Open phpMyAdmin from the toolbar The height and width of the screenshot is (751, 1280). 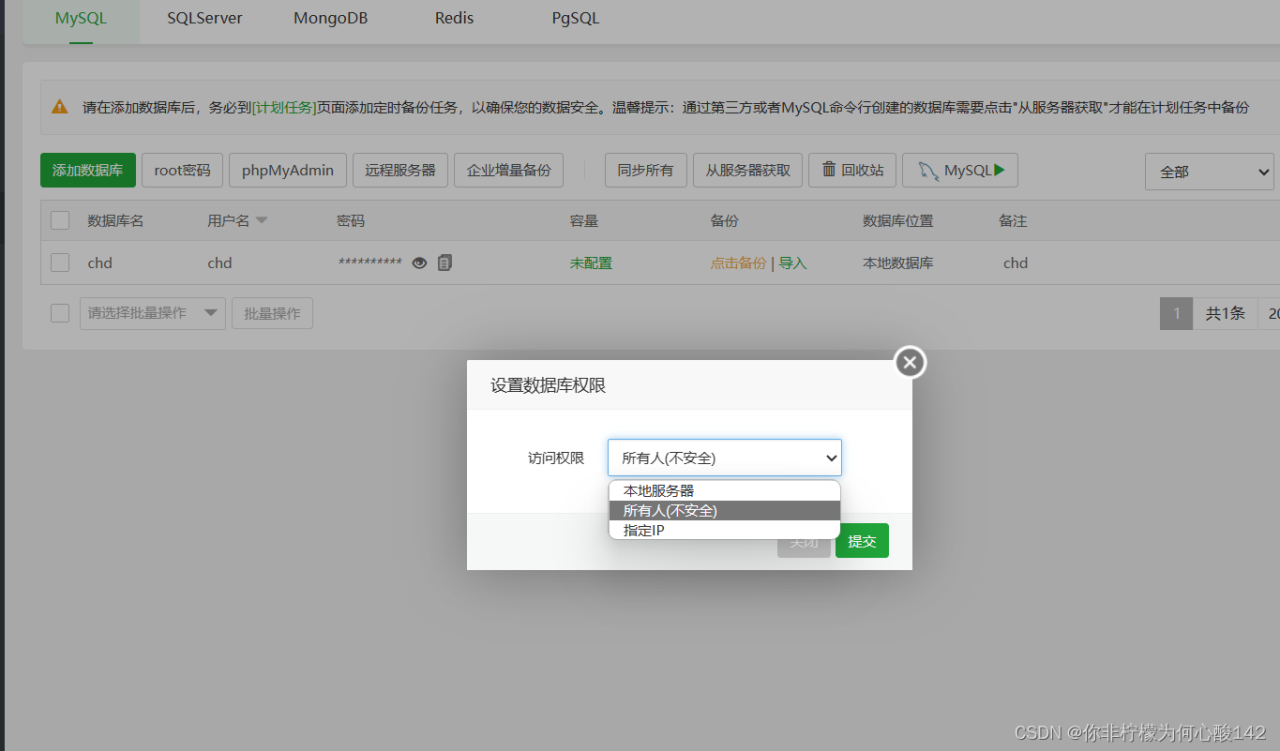click(x=287, y=170)
